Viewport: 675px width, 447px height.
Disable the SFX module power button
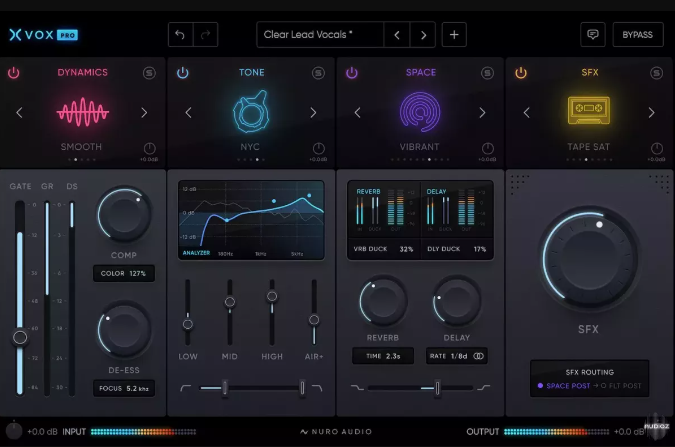[x=521, y=73]
